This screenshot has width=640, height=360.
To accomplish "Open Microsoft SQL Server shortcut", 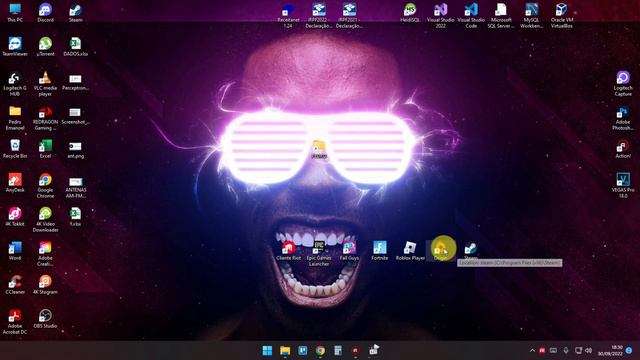I will (x=501, y=15).
